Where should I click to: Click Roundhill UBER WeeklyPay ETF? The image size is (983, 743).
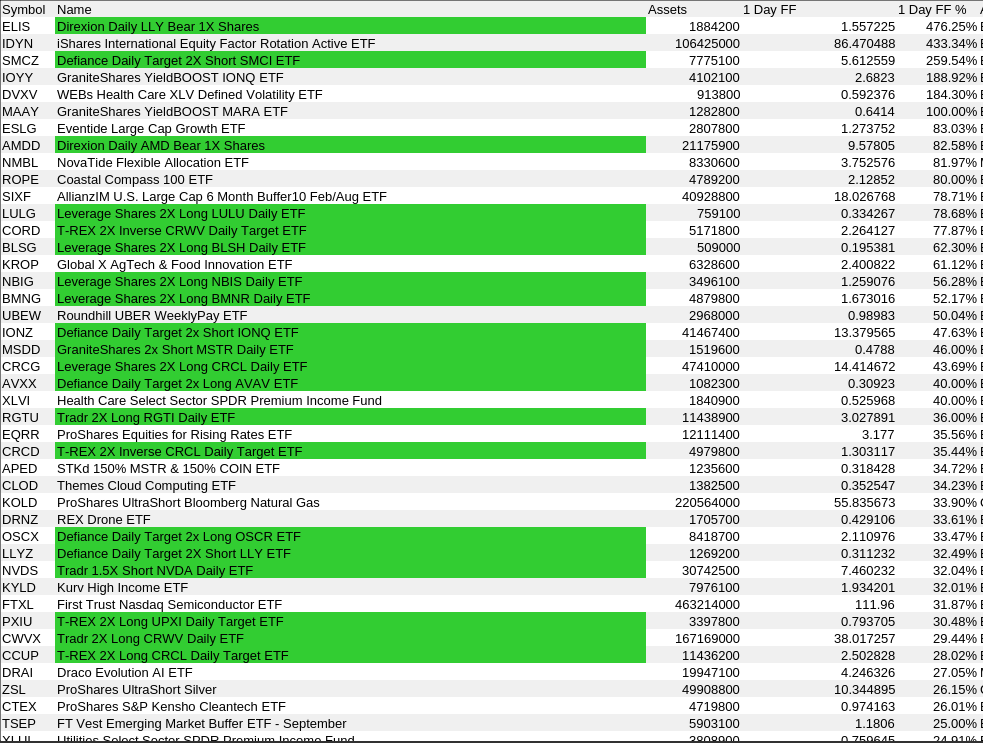152,315
